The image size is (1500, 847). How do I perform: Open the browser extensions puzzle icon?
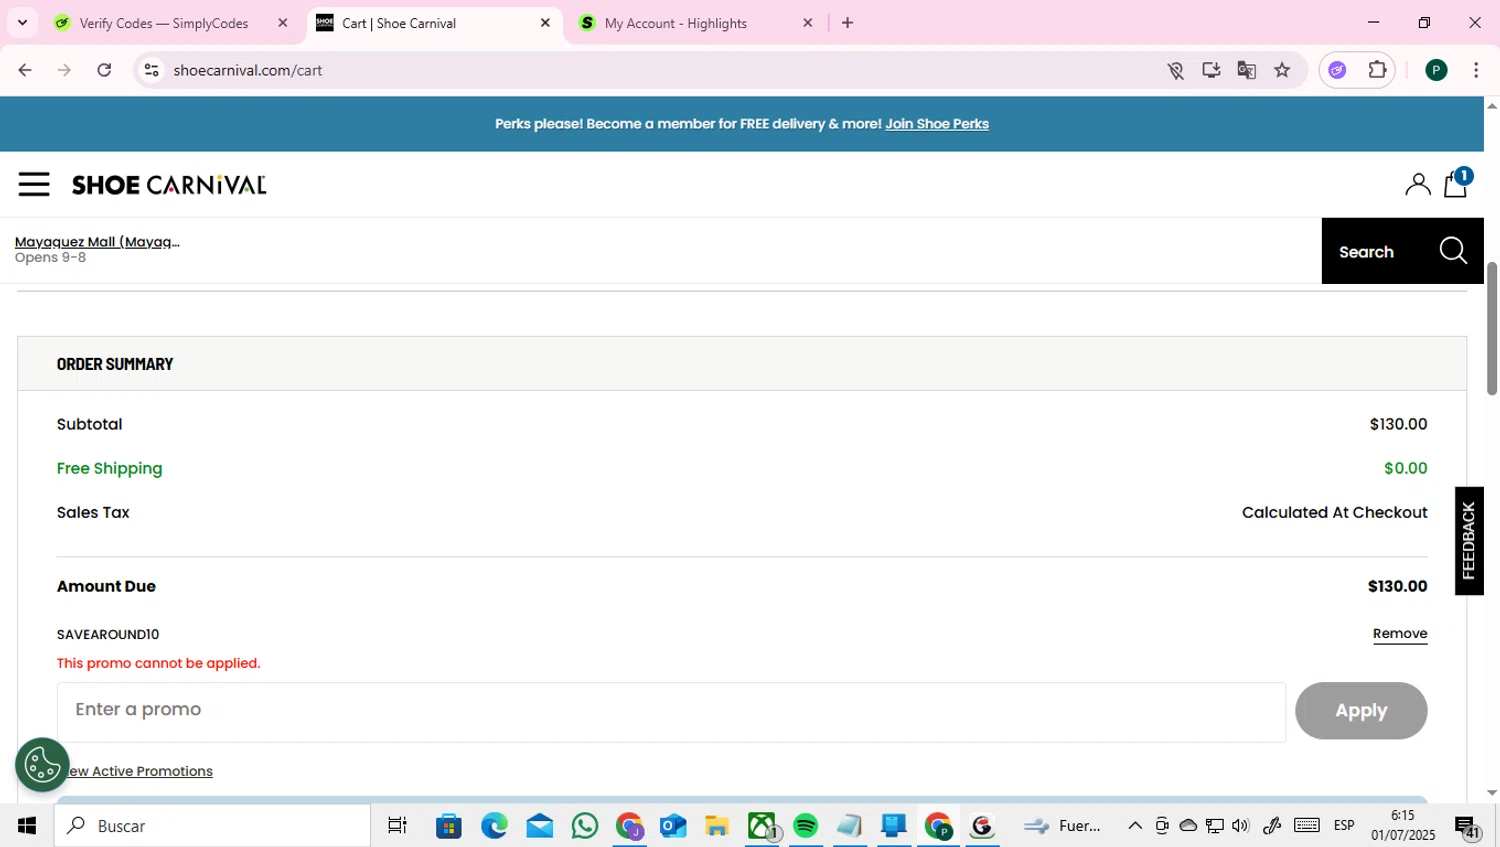[x=1377, y=70]
